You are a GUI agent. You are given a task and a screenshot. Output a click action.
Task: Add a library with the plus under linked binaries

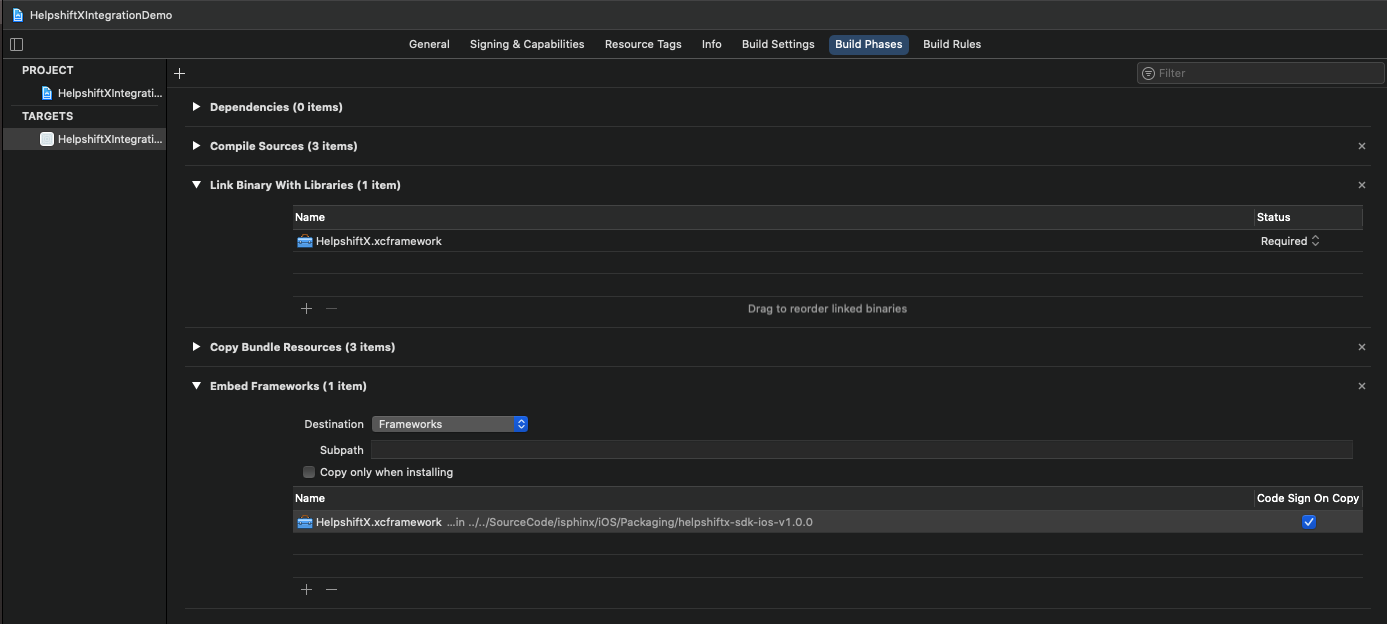click(306, 309)
